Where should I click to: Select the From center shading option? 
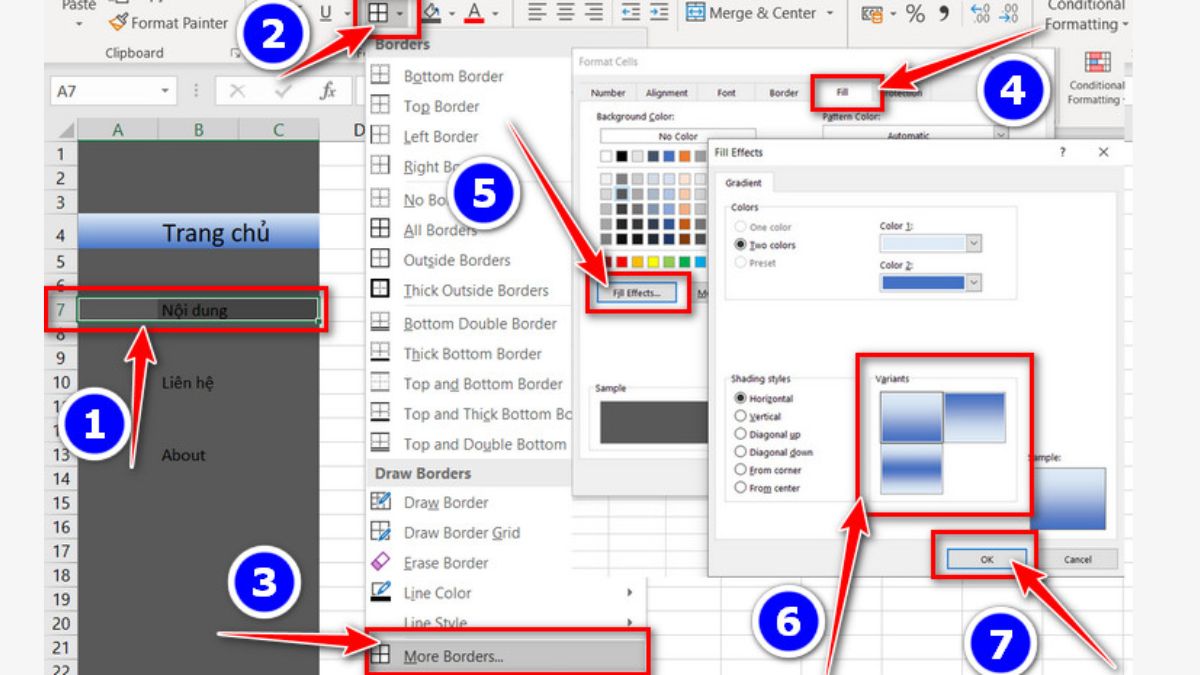tap(741, 488)
